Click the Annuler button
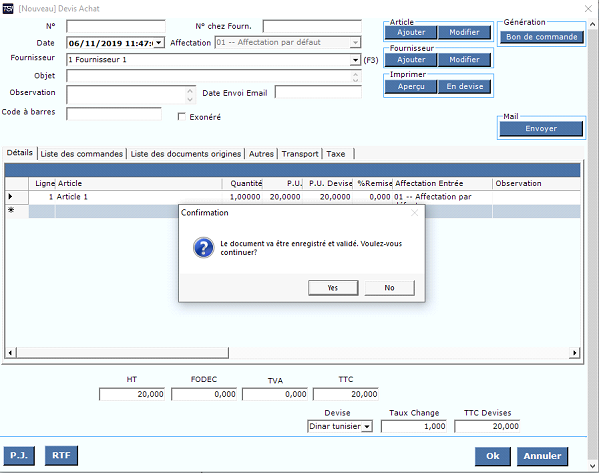Screen dimensions: 600x473 tap(542, 456)
